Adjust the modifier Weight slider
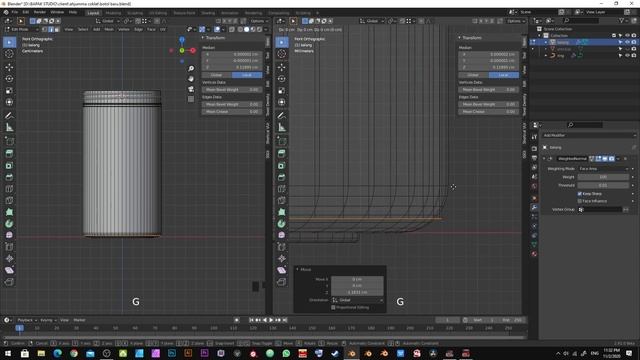The width and height of the screenshot is (640, 360). point(603,177)
